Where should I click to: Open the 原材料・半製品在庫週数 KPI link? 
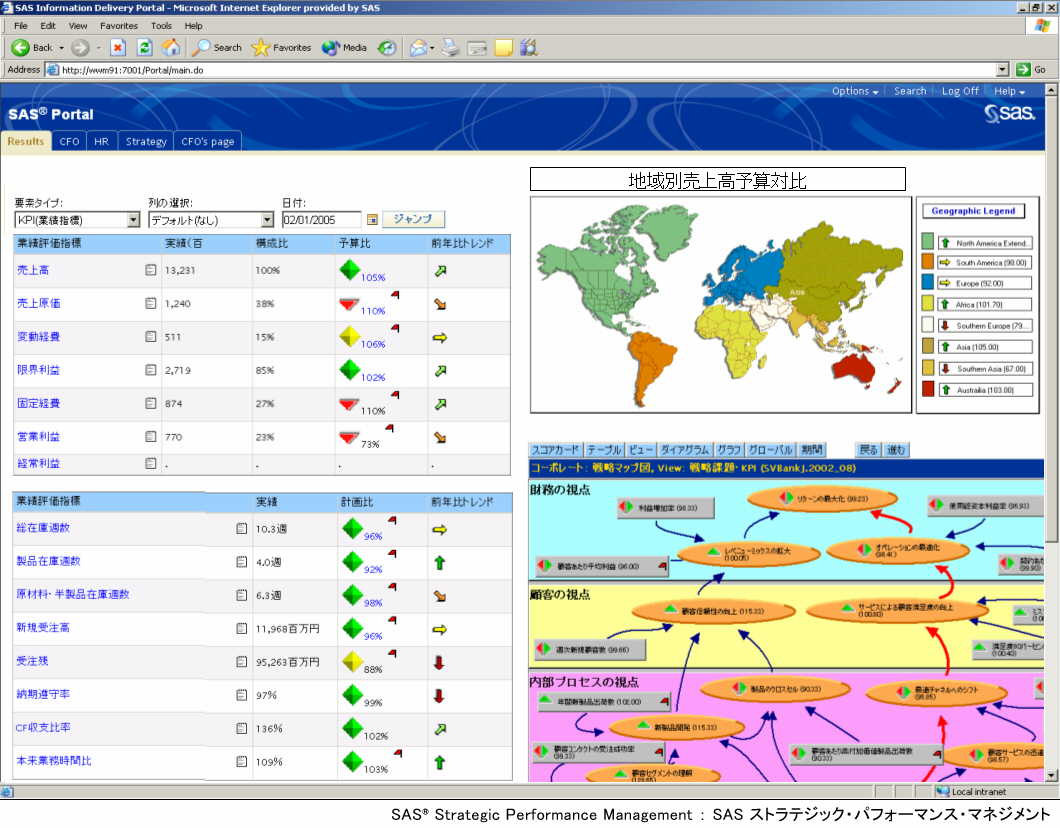(72, 594)
